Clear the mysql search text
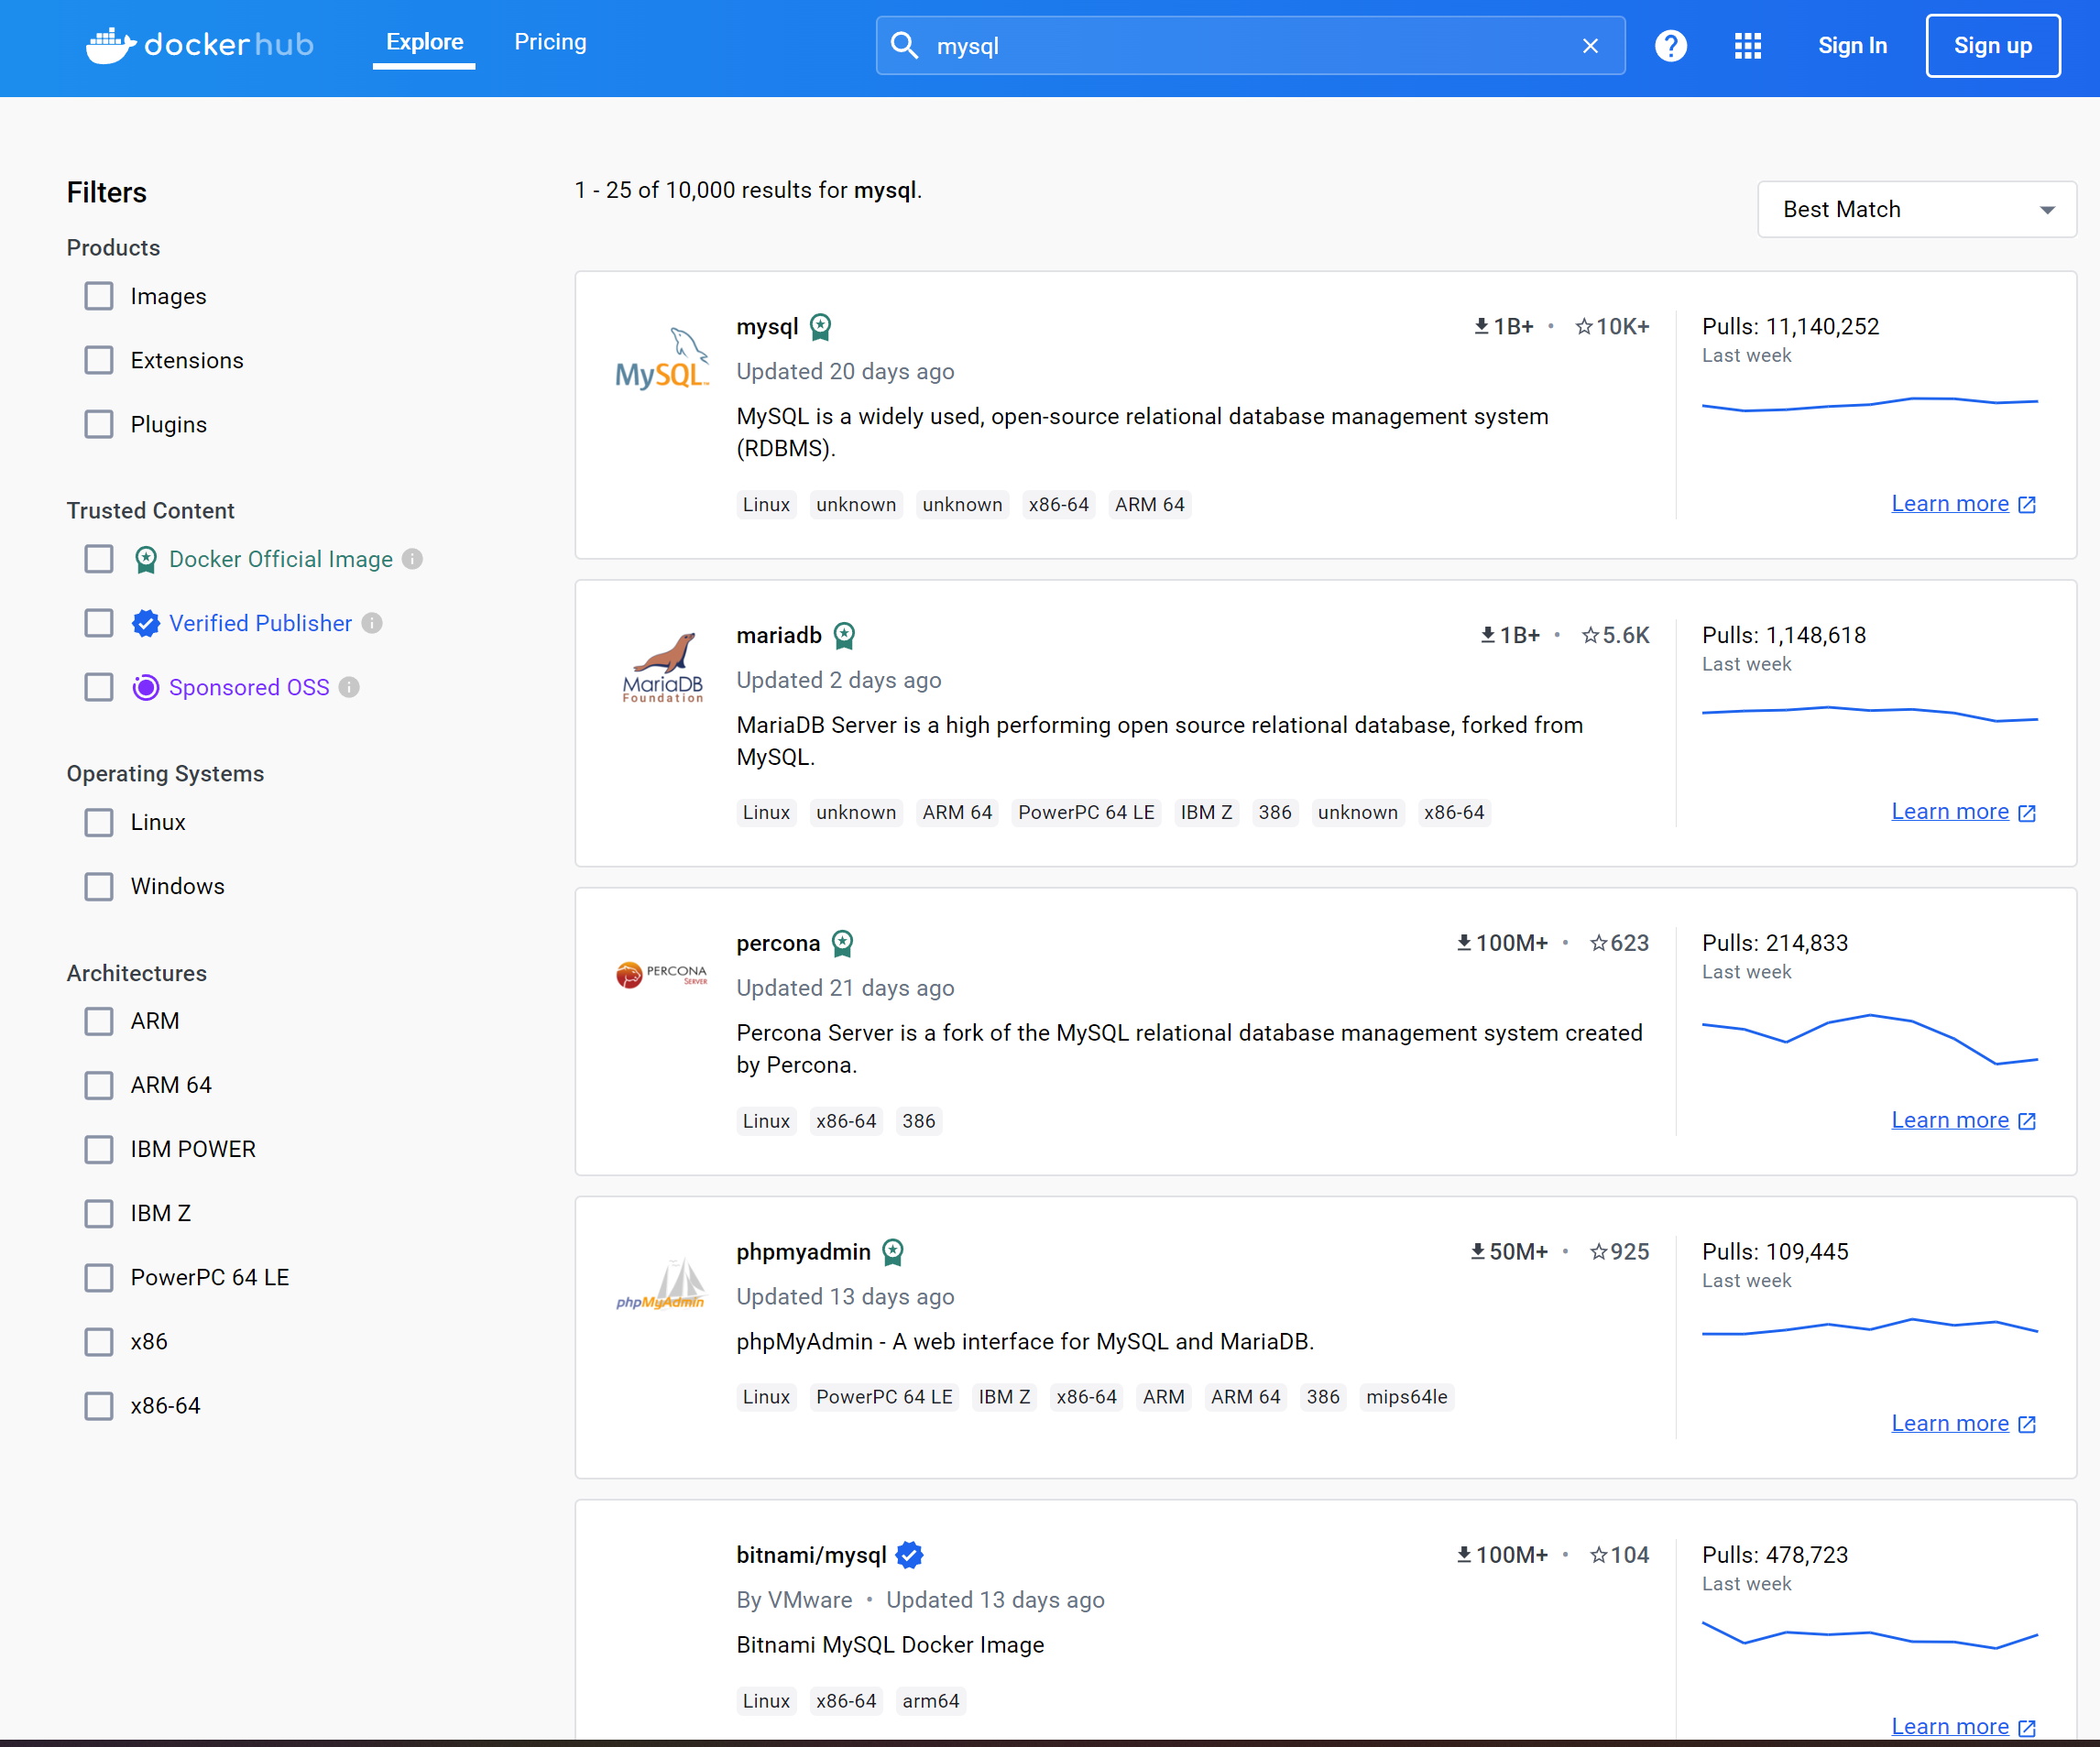 click(1590, 46)
